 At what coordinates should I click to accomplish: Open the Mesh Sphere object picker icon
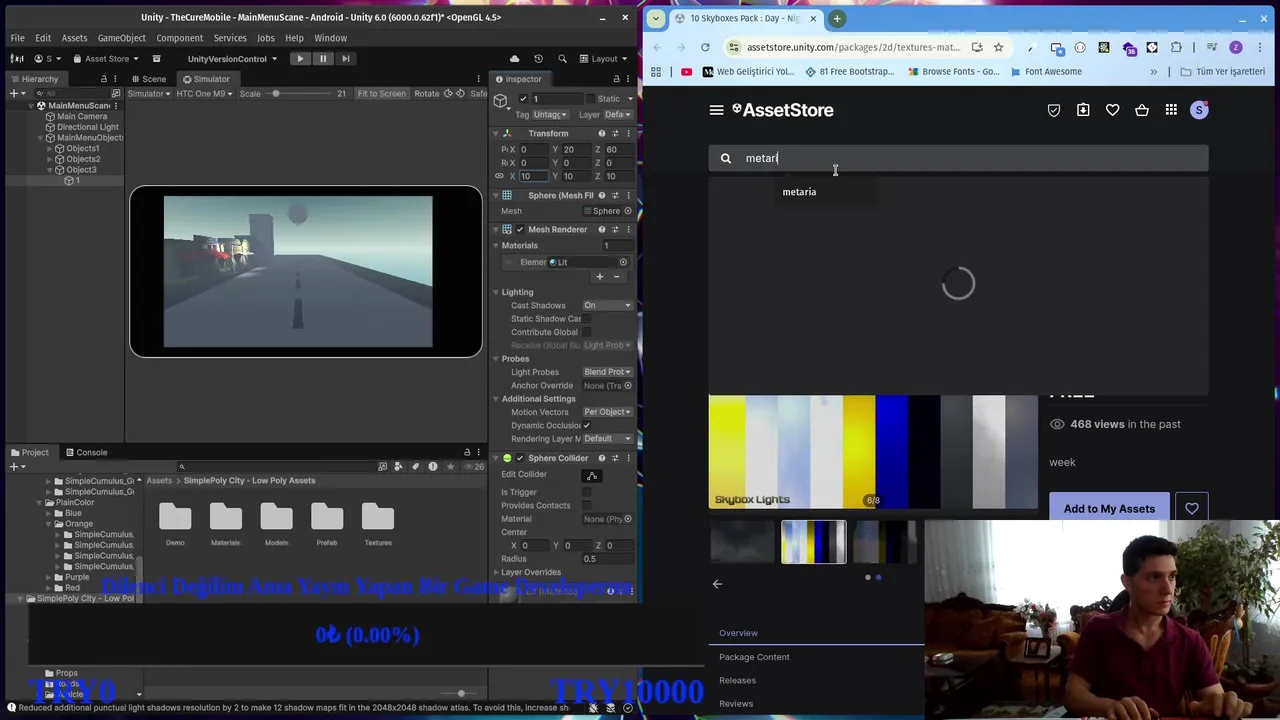(627, 211)
